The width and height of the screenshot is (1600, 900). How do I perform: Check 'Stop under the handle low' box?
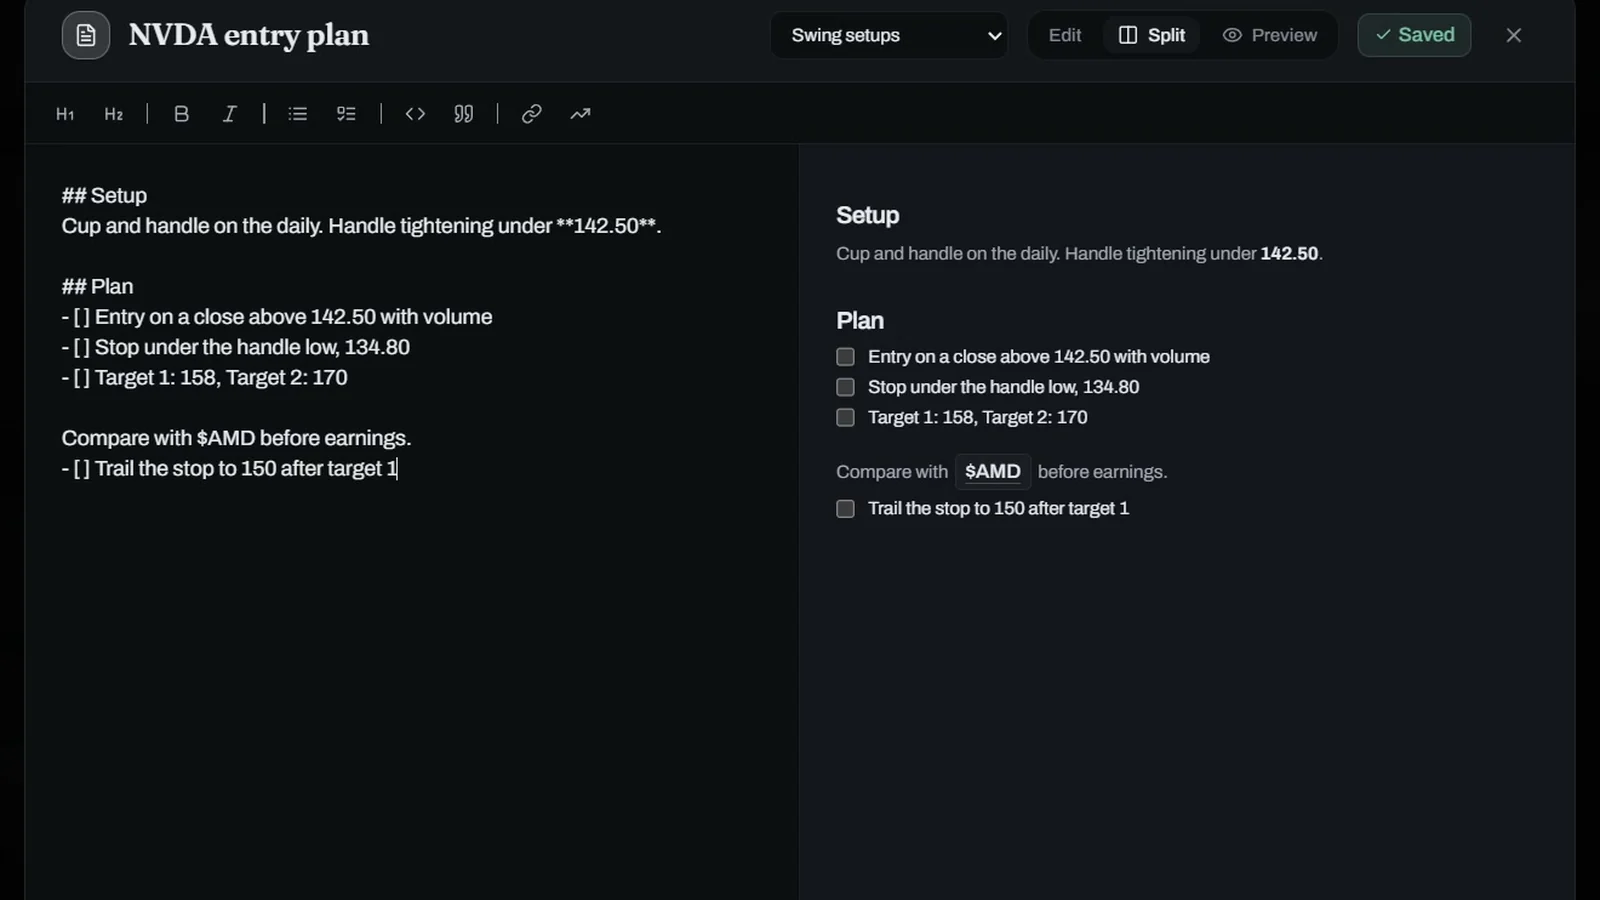tap(845, 387)
